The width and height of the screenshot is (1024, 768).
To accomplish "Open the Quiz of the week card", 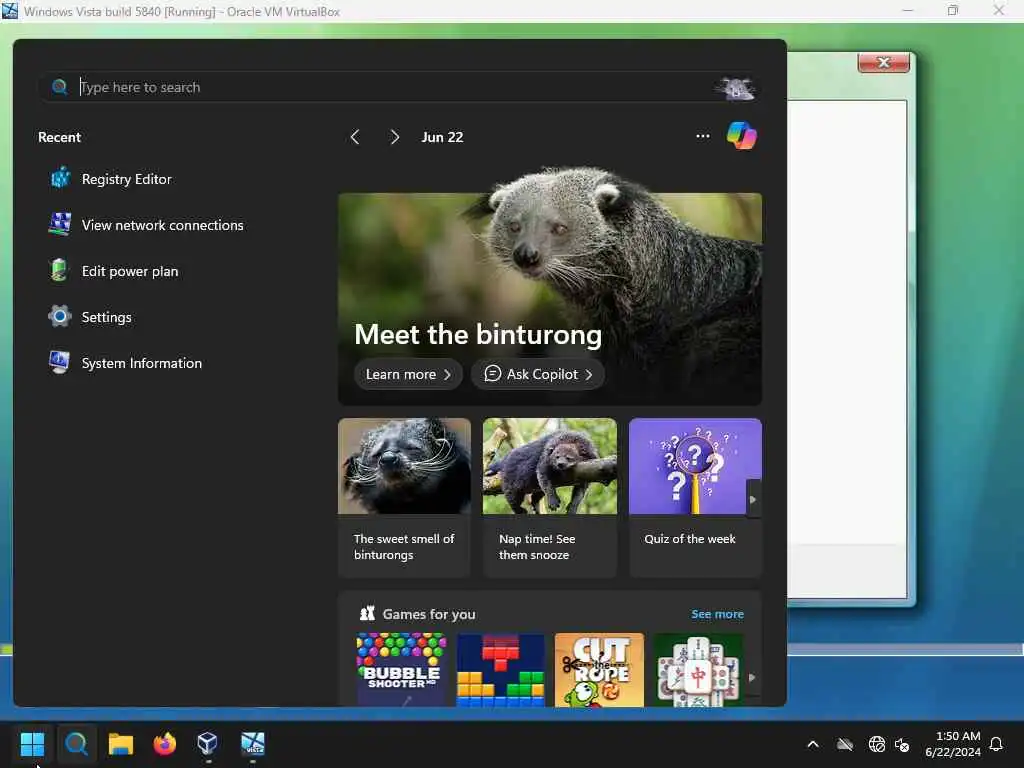I will point(695,497).
